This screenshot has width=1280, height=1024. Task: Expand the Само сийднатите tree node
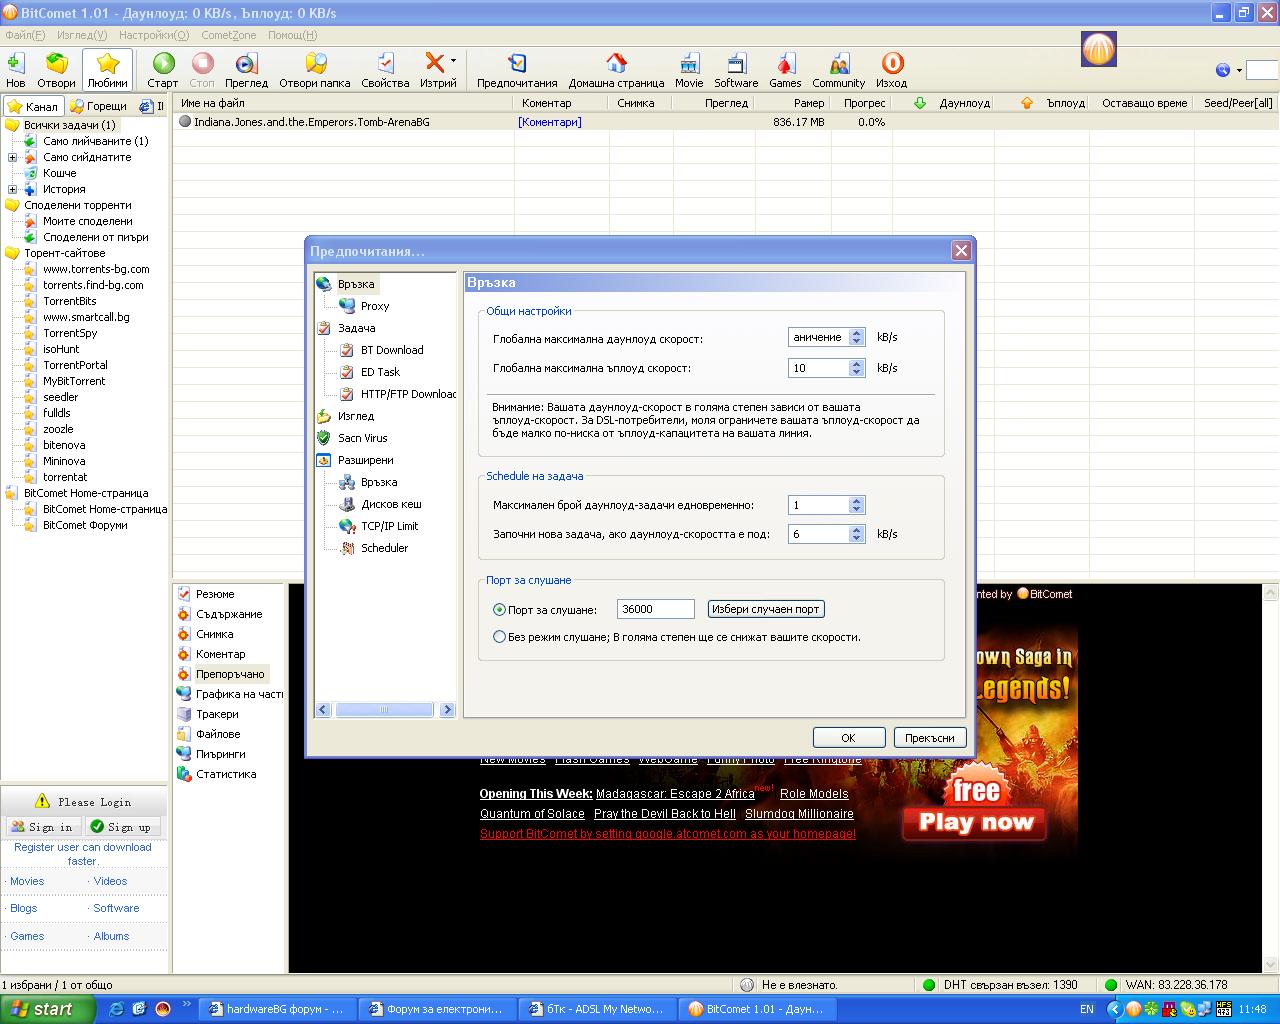point(12,157)
